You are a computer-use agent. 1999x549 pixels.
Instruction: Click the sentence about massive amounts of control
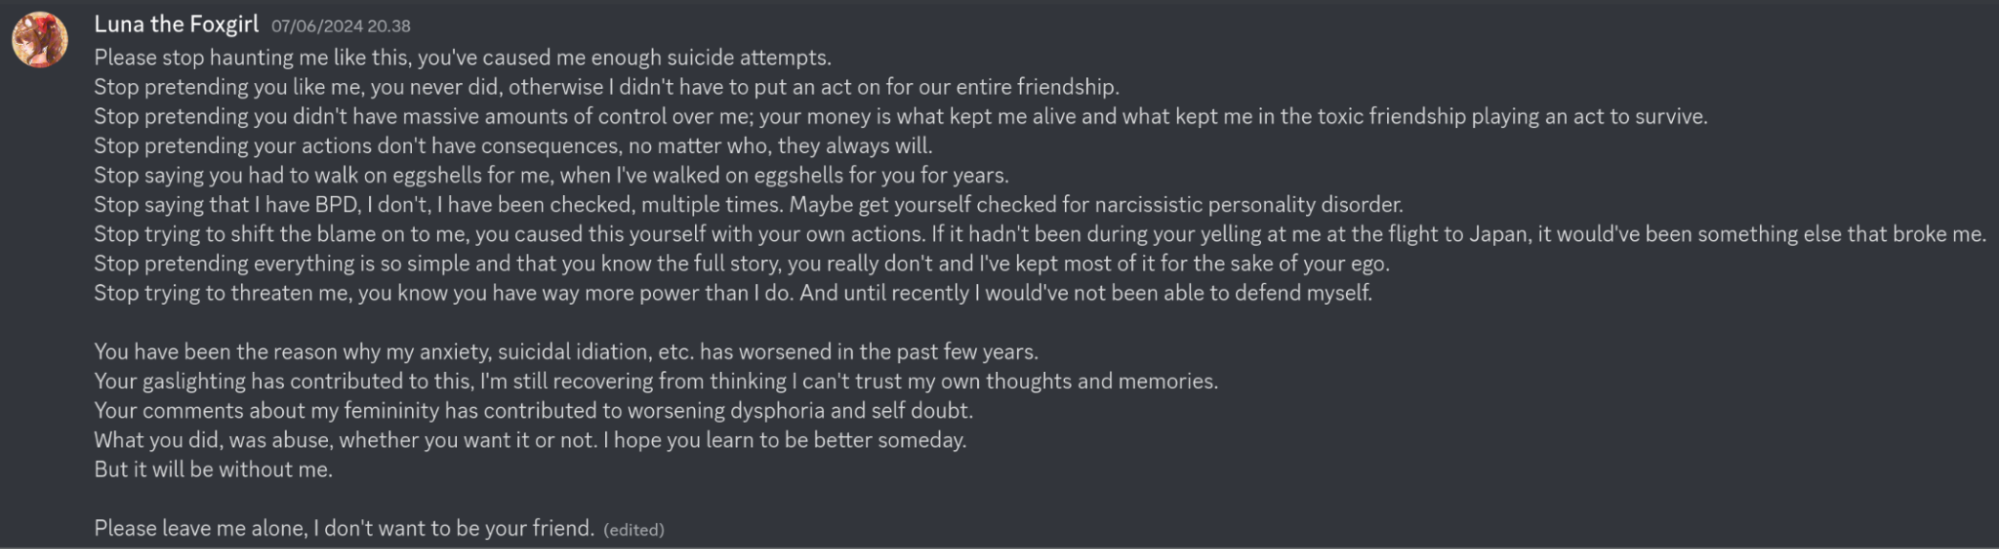901,117
